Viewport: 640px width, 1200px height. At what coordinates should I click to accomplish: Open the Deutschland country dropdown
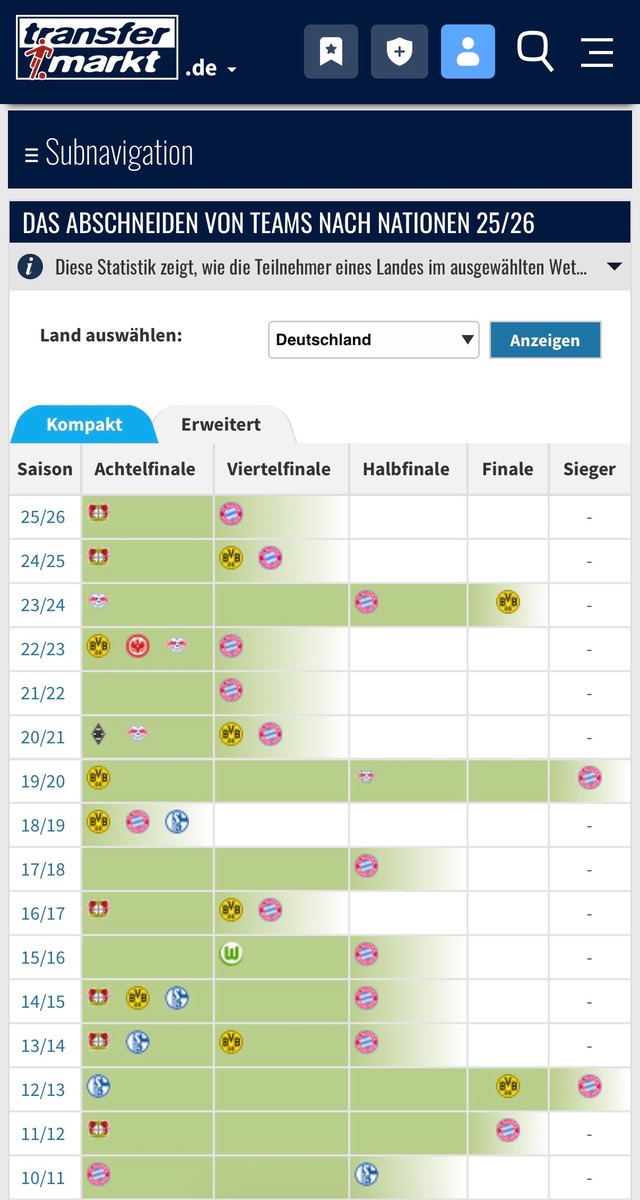373,340
